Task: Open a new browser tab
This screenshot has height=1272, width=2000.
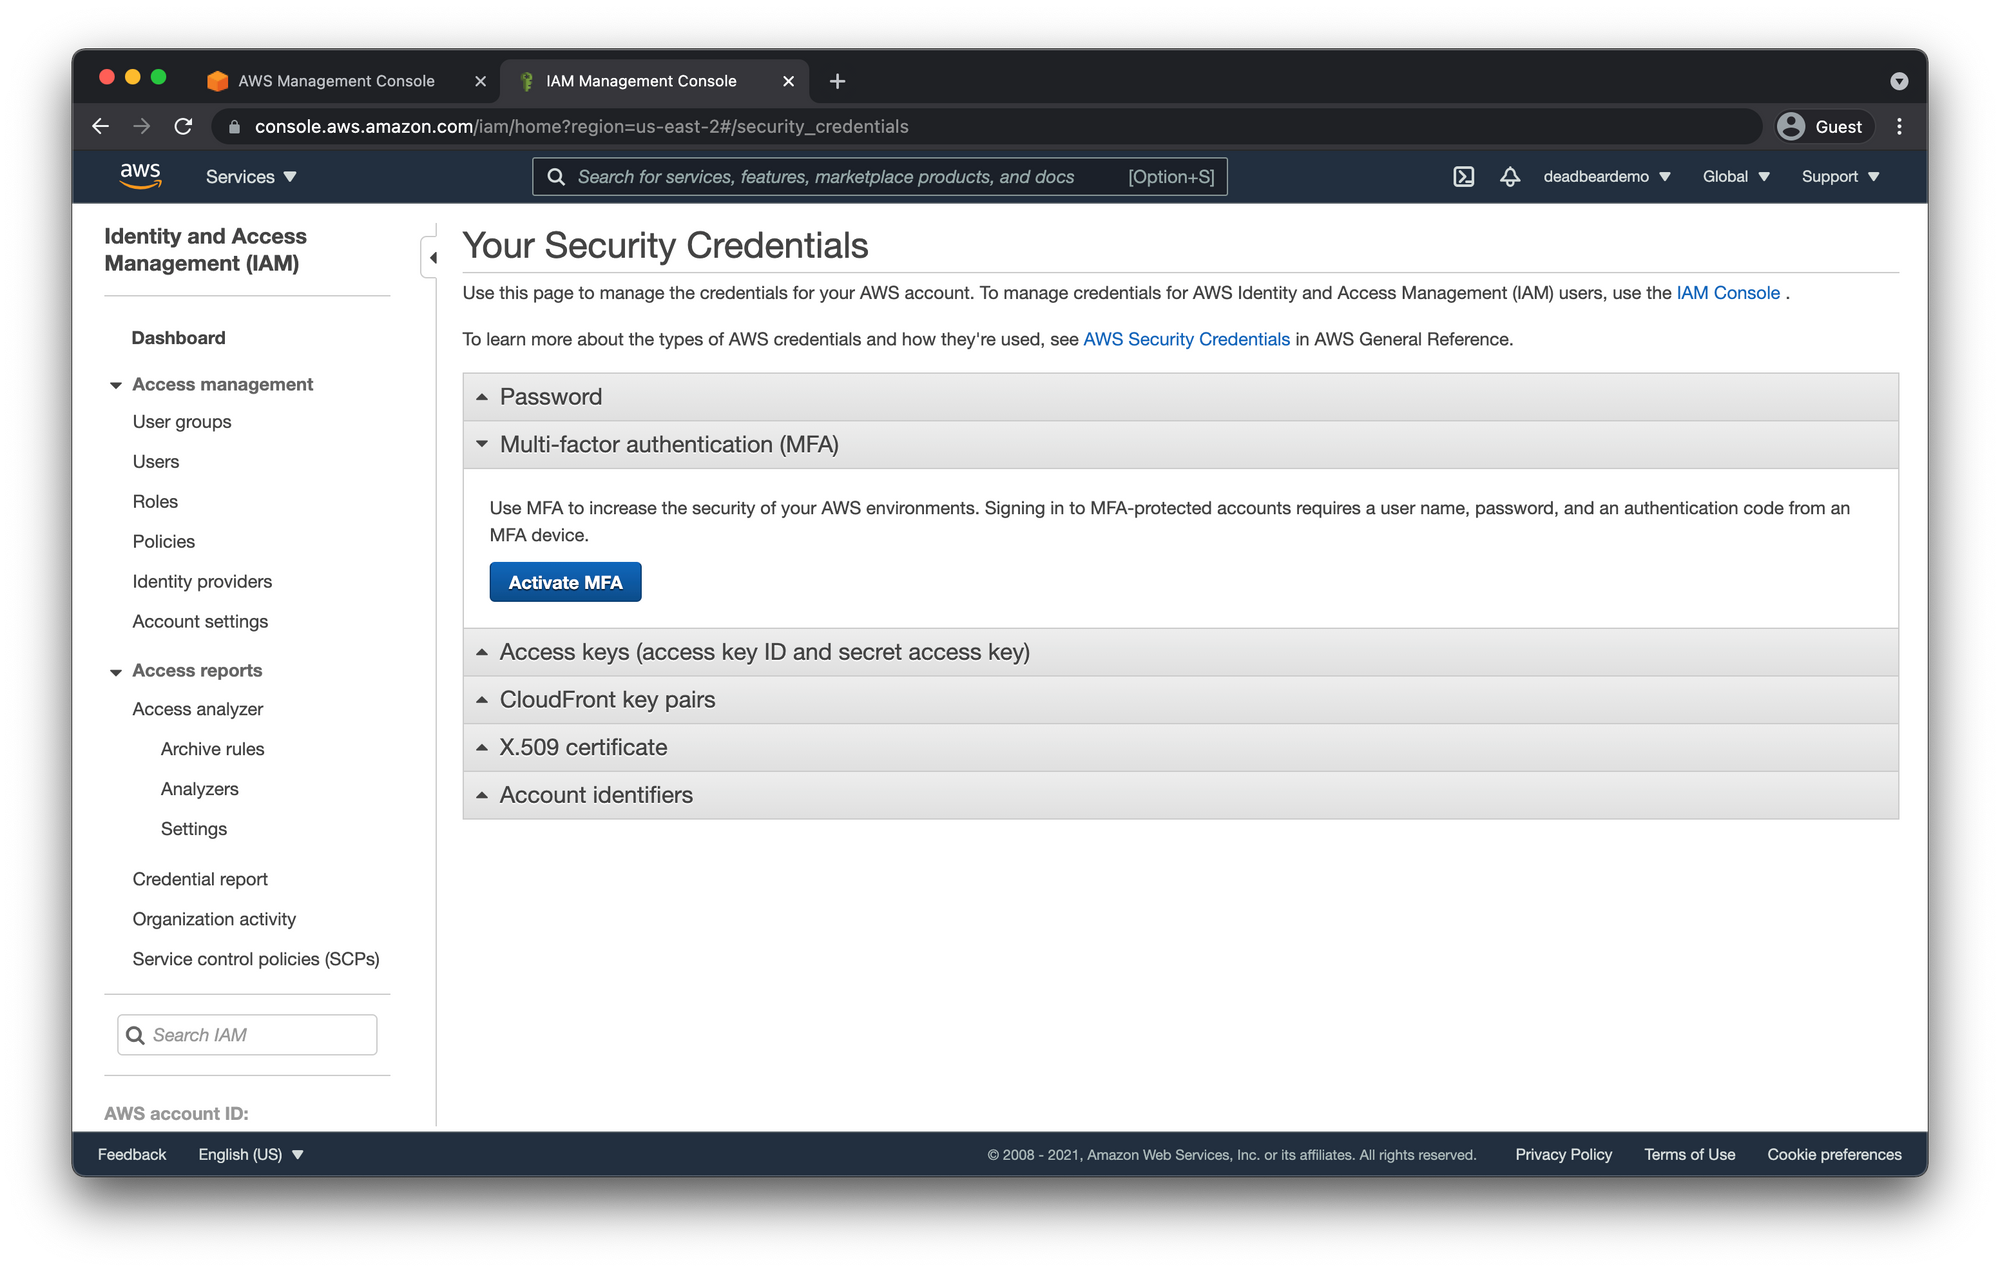Action: coord(837,81)
